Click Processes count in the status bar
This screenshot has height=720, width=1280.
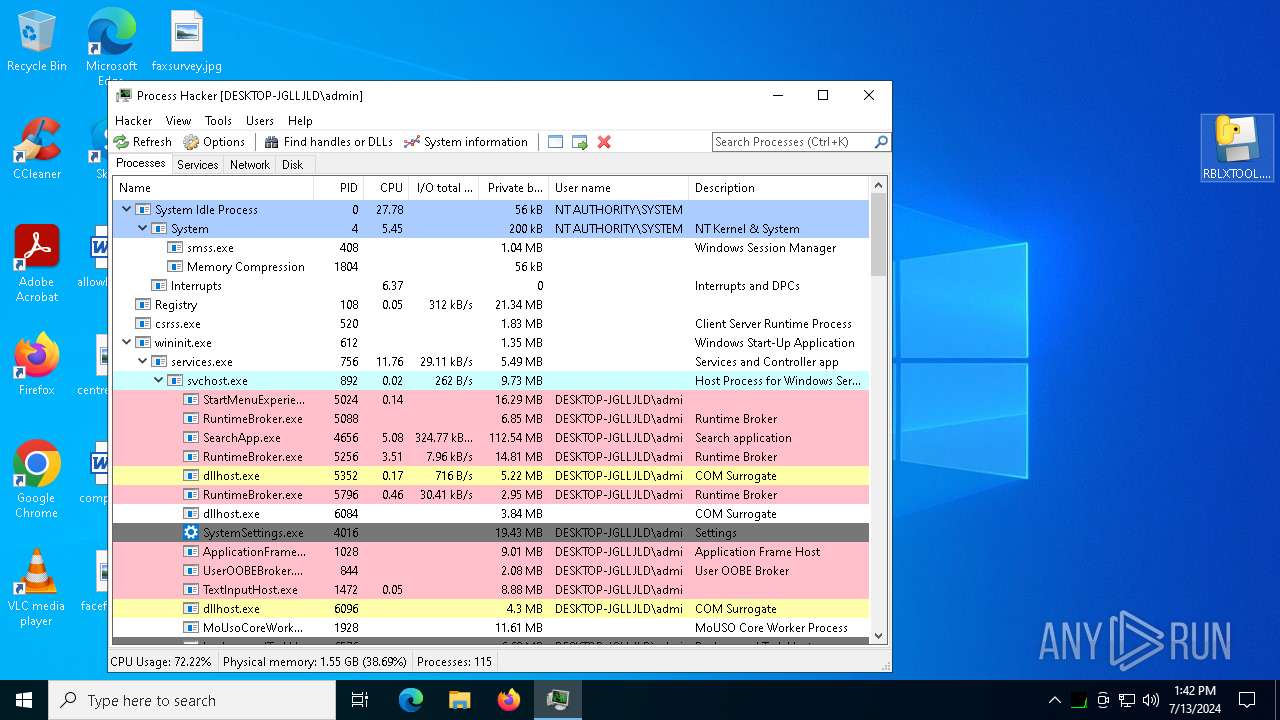[x=454, y=662]
